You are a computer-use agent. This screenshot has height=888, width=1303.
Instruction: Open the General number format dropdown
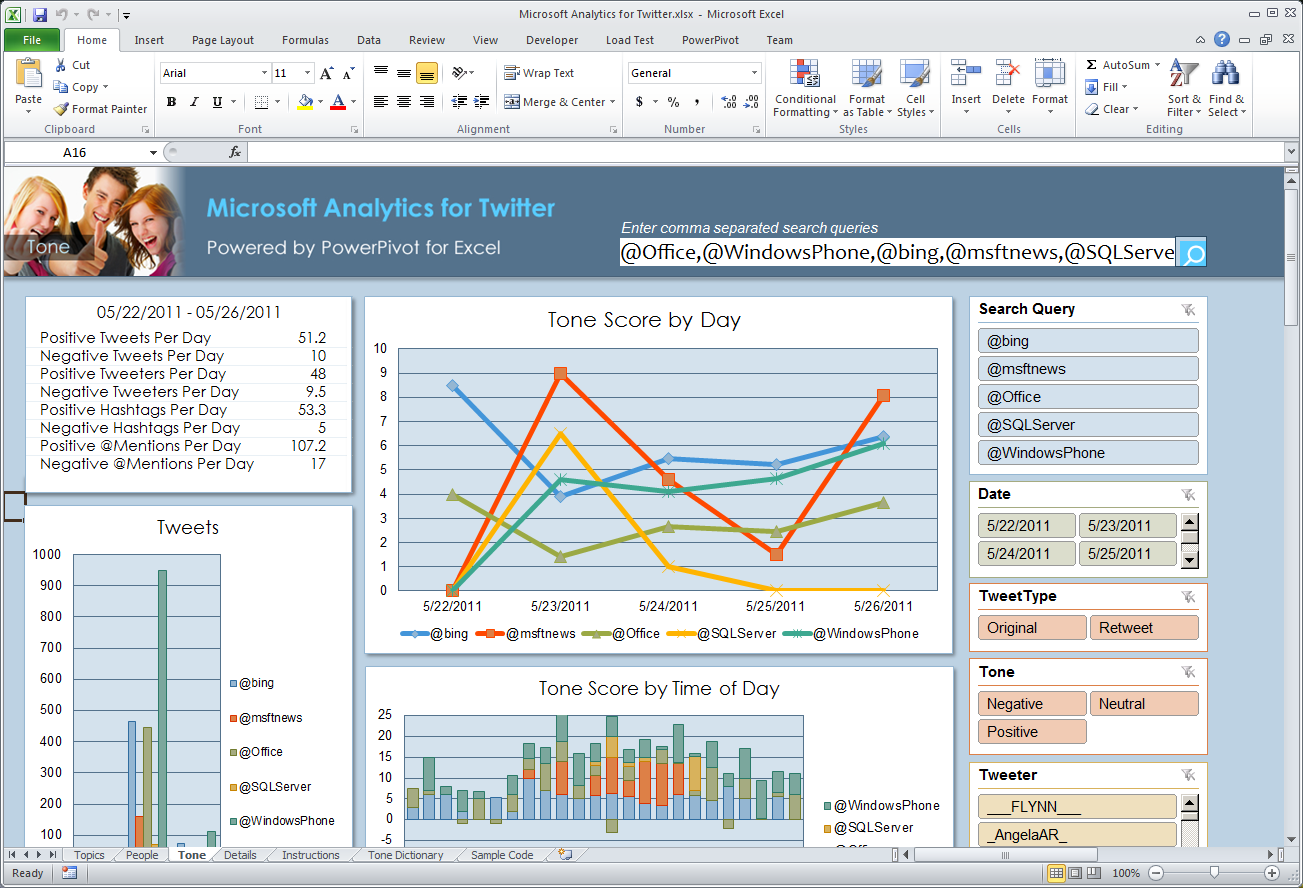point(755,73)
